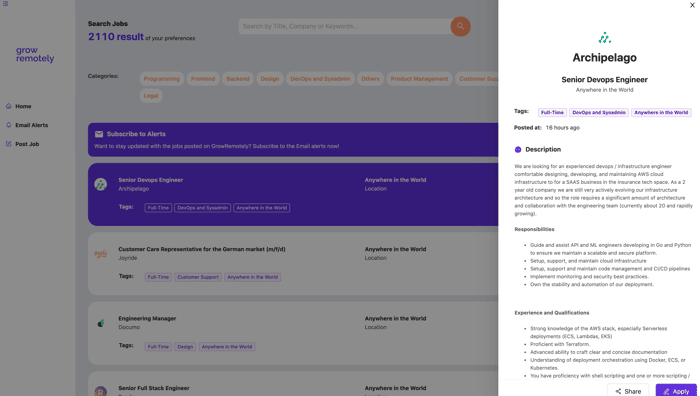The image size is (700, 396).
Task: Click the Email Alerts bell icon
Action: [8, 125]
